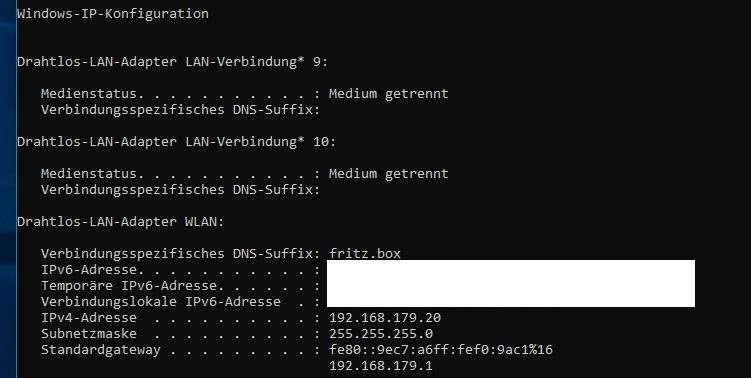
Task: Click Medium getrennt under LAN-Verbindung* 9
Action: [388, 93]
